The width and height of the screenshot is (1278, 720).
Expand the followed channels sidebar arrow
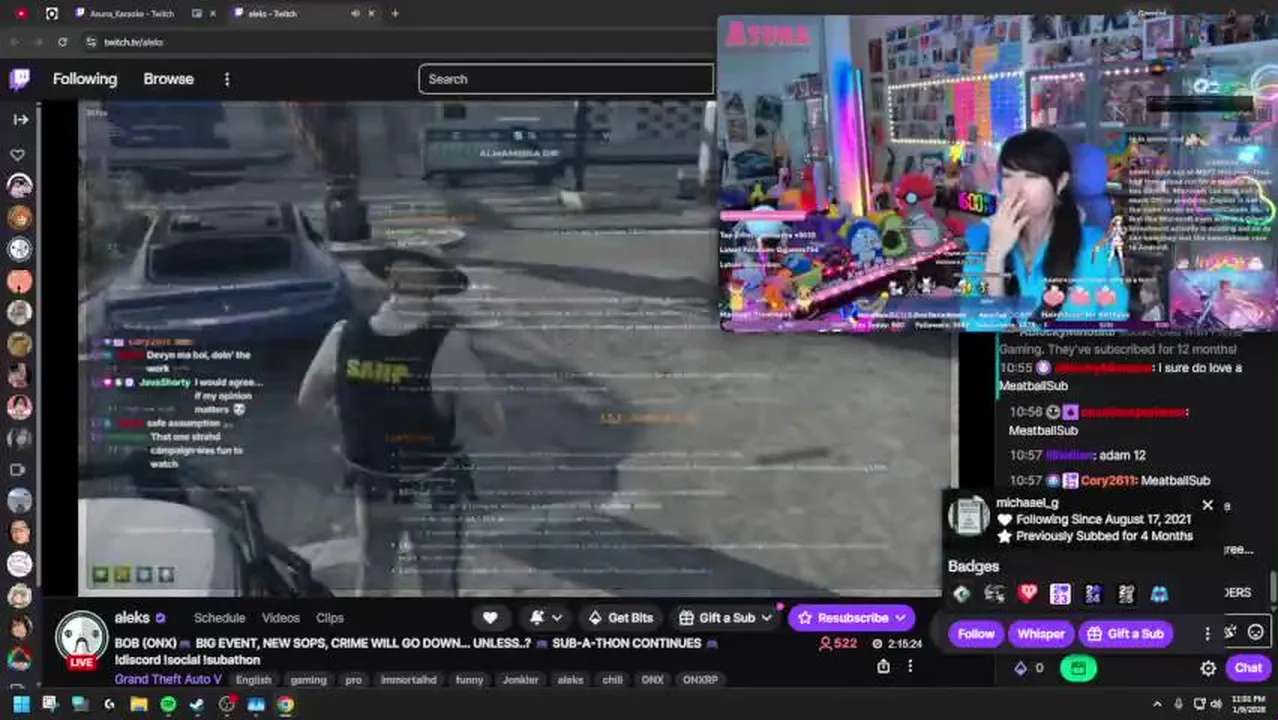coord(20,119)
